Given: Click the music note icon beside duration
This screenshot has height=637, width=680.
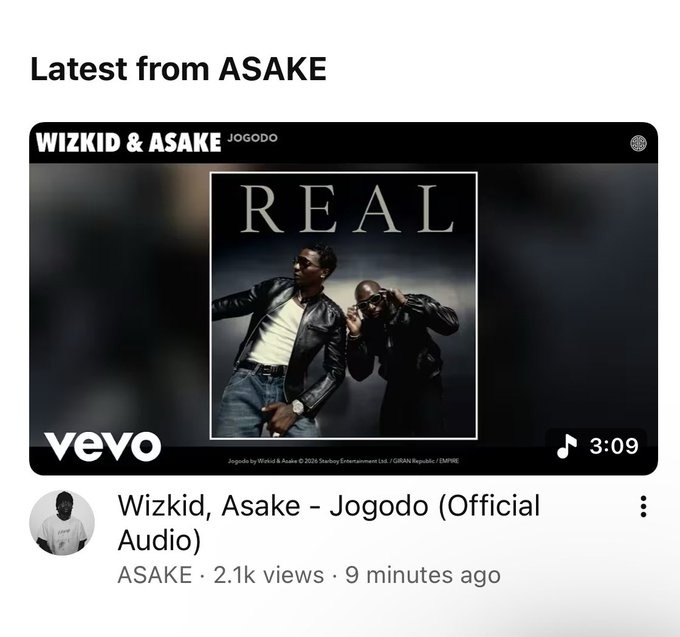Looking at the screenshot, I should [x=567, y=446].
